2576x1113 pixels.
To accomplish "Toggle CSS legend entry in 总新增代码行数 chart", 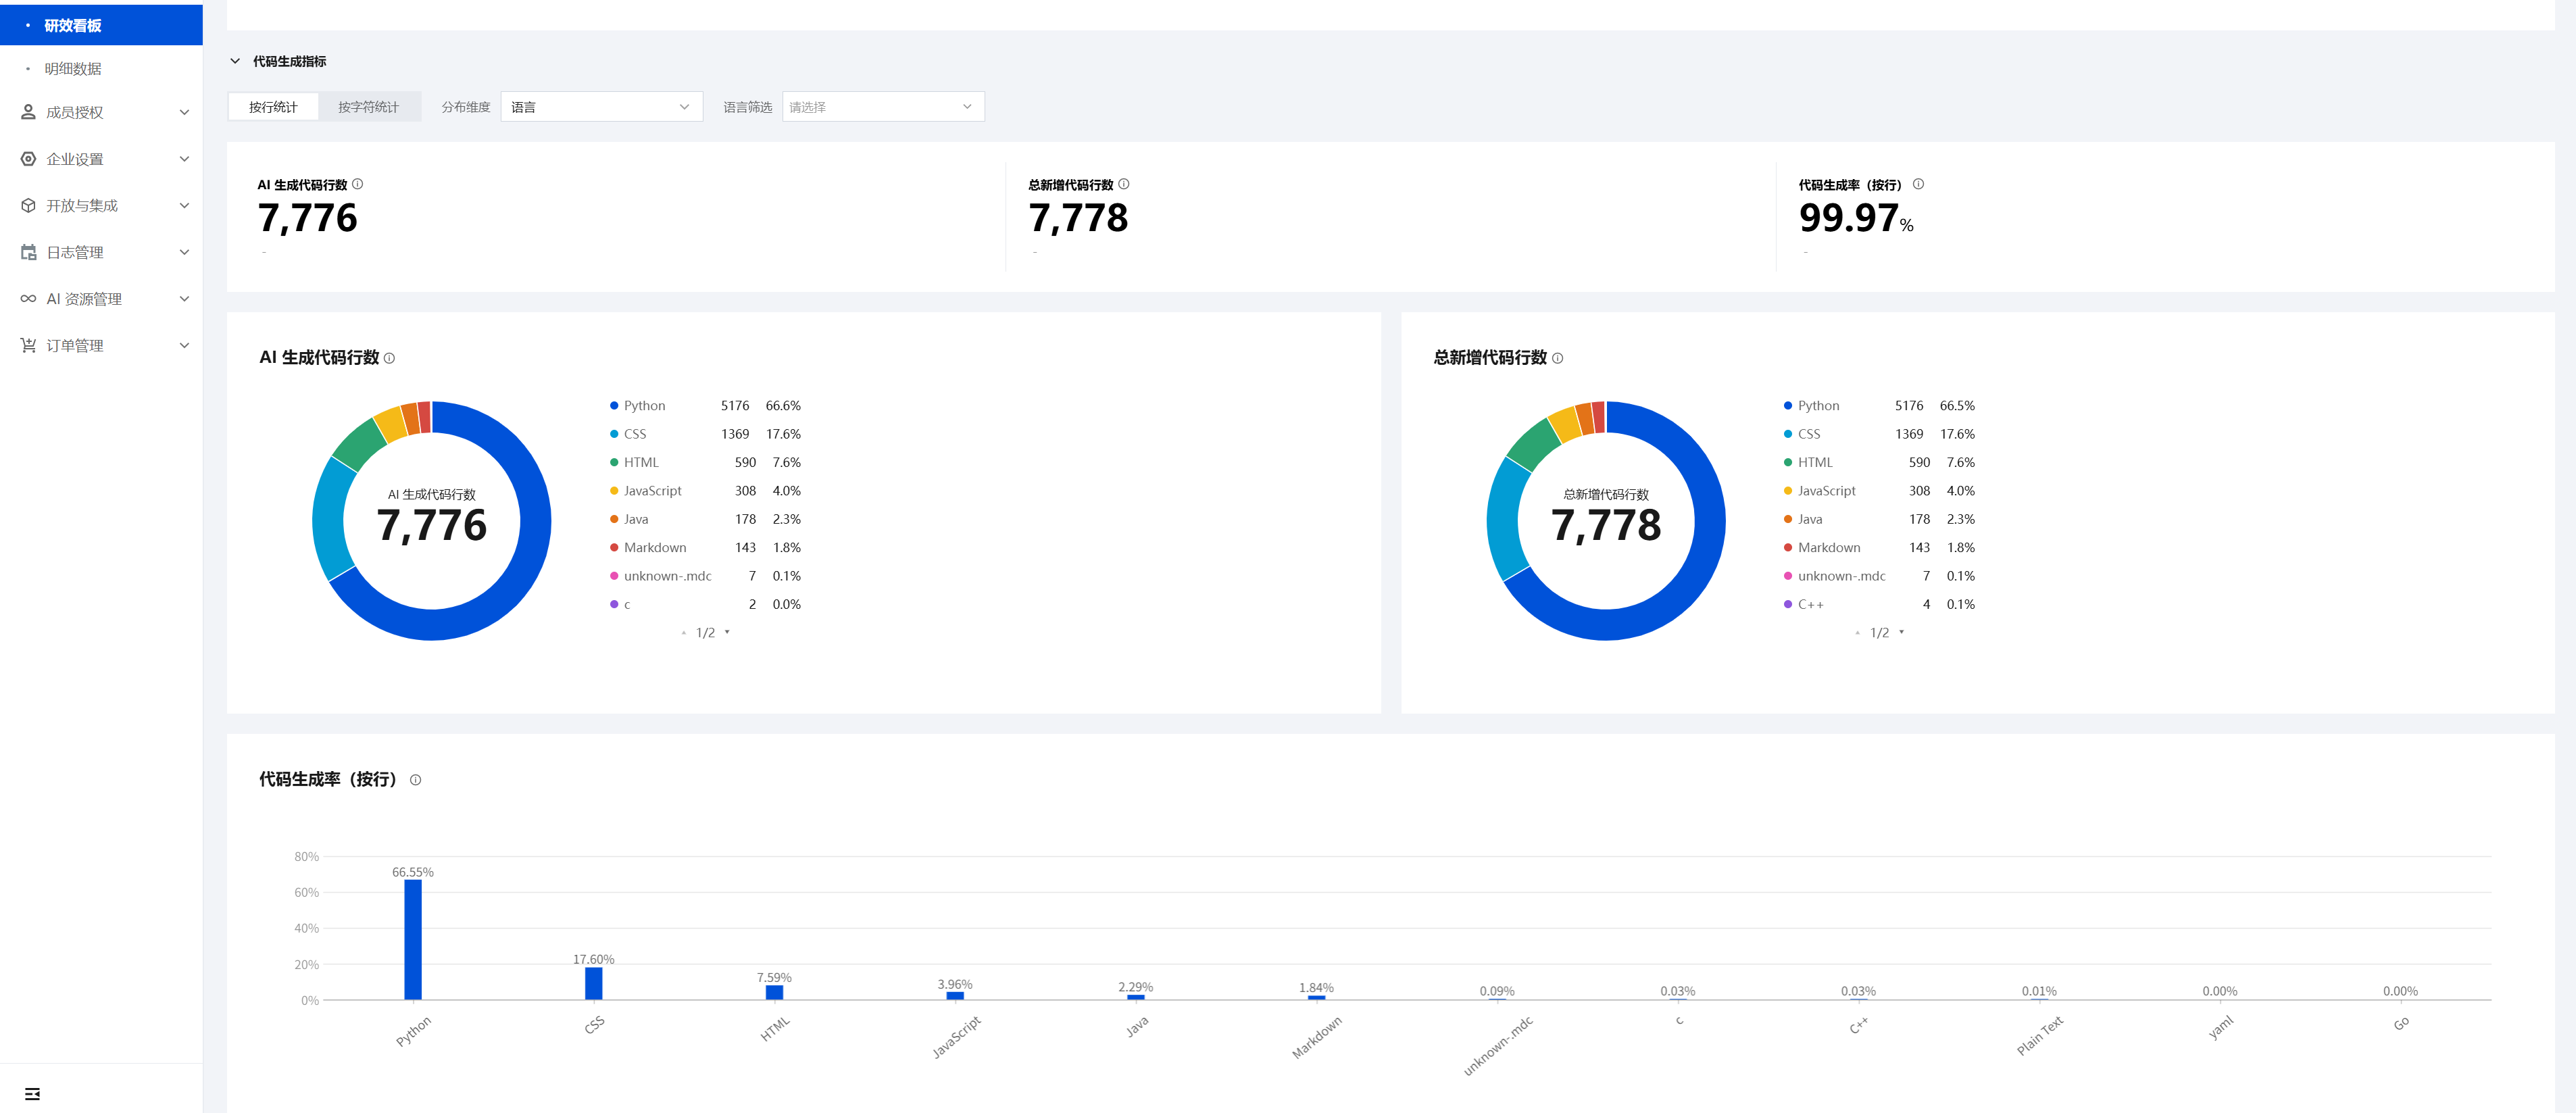I will (1808, 434).
